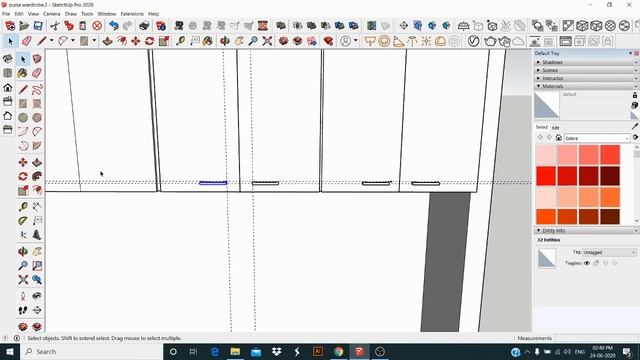The image size is (640, 360).
Task: Click Zoom Extents icon in top toolbar
Action: pos(267,41)
